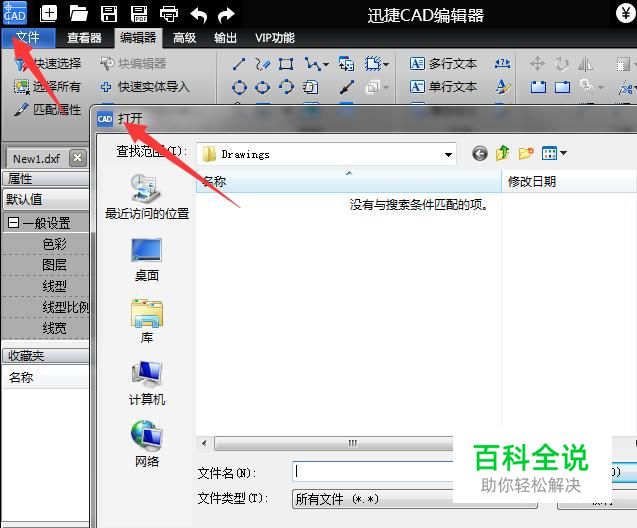Open the 文件类型 所有文件 dropdown

click(414, 498)
